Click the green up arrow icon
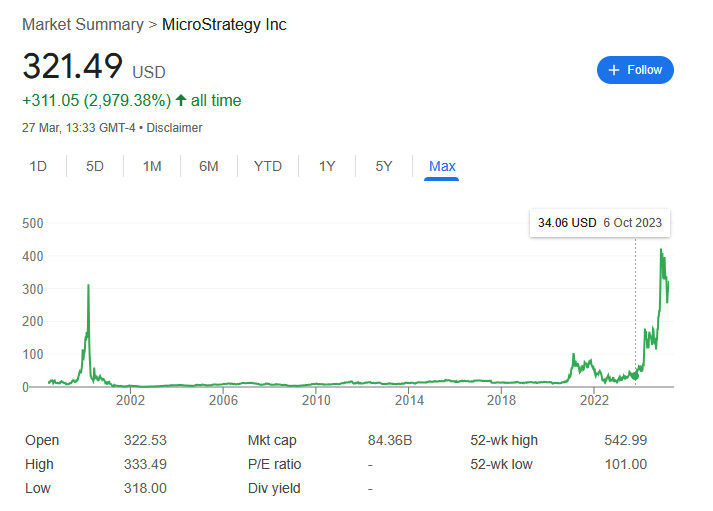Image resolution: width=713 pixels, height=511 pixels. [x=180, y=101]
